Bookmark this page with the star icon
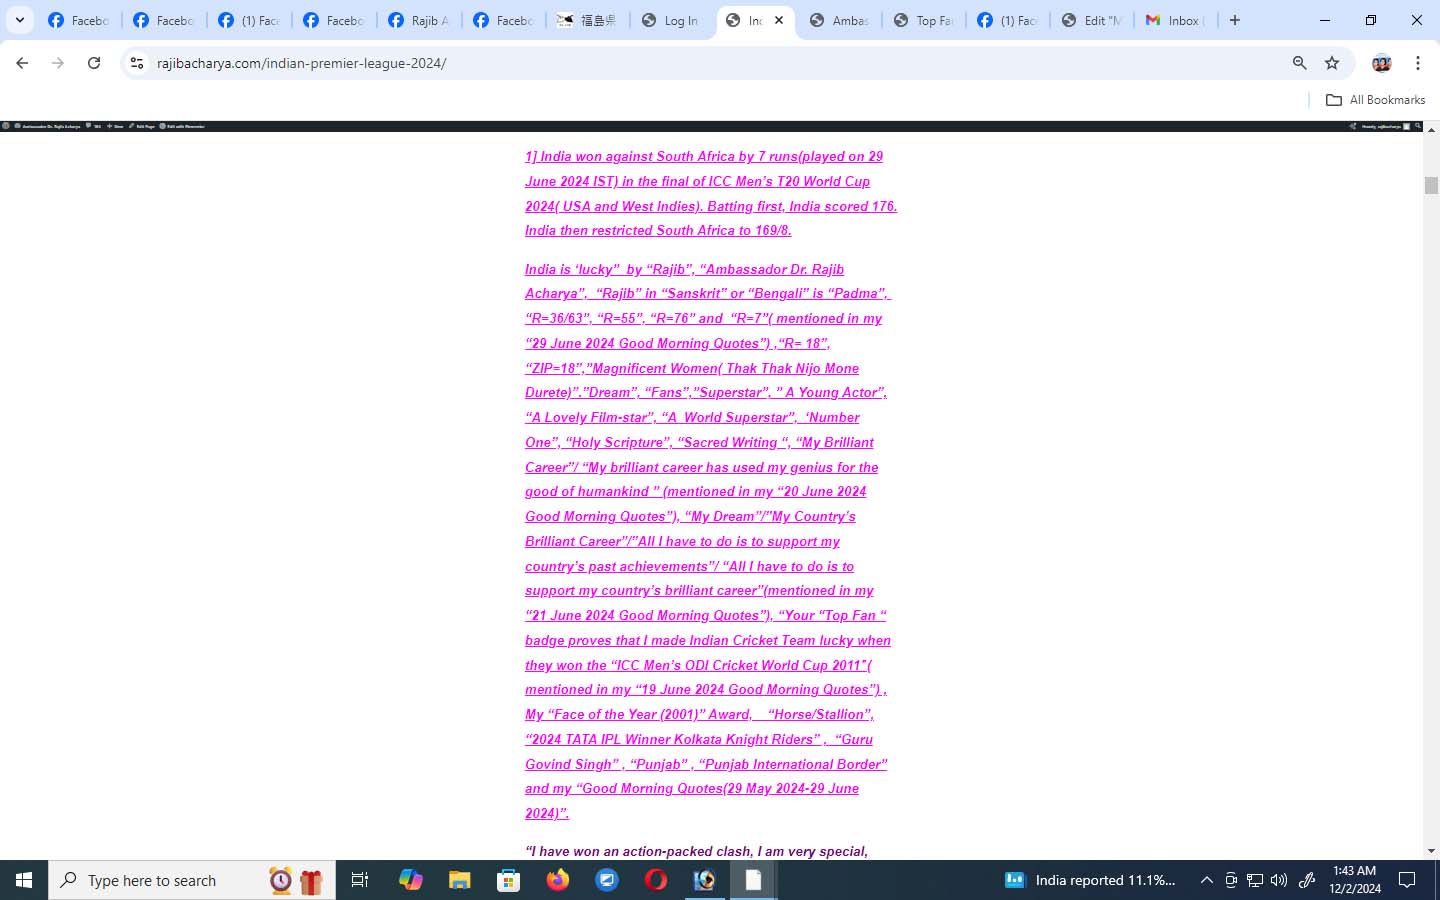Viewport: 1440px width, 900px height. coord(1332,63)
